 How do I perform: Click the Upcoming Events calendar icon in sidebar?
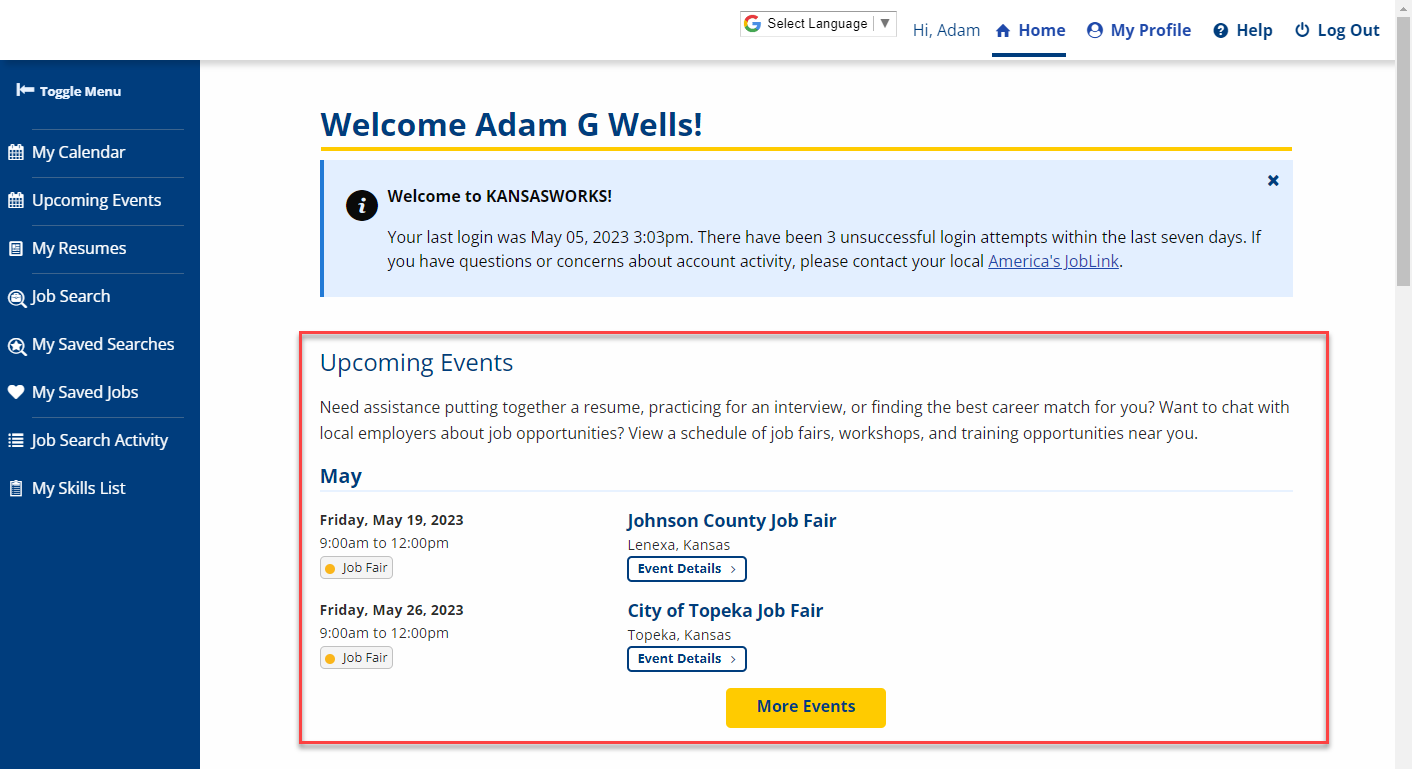pos(16,201)
